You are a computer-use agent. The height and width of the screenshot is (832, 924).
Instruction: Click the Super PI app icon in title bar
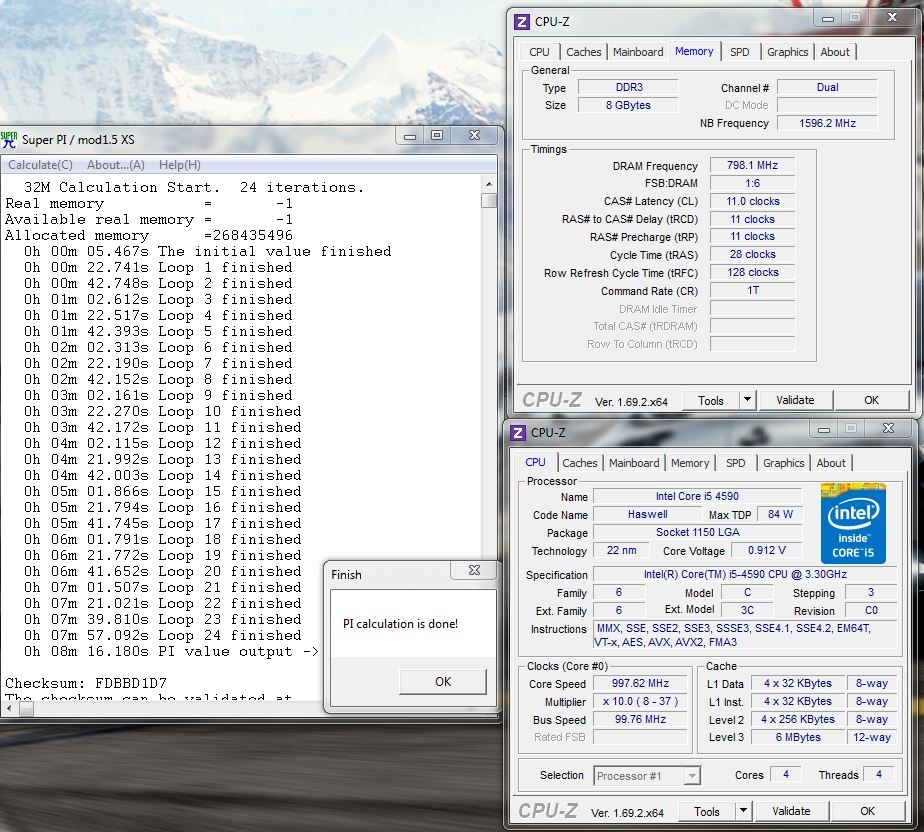pos(9,140)
